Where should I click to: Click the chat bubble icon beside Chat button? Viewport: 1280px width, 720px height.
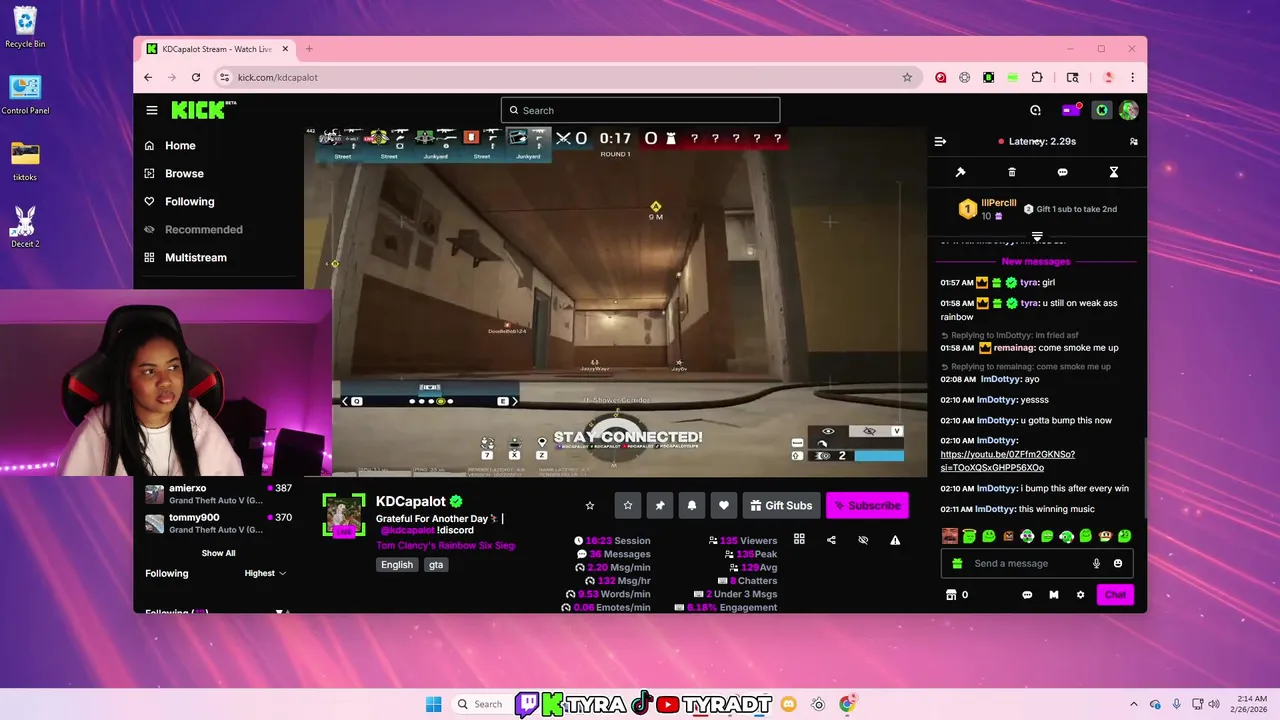pyautogui.click(x=1027, y=595)
